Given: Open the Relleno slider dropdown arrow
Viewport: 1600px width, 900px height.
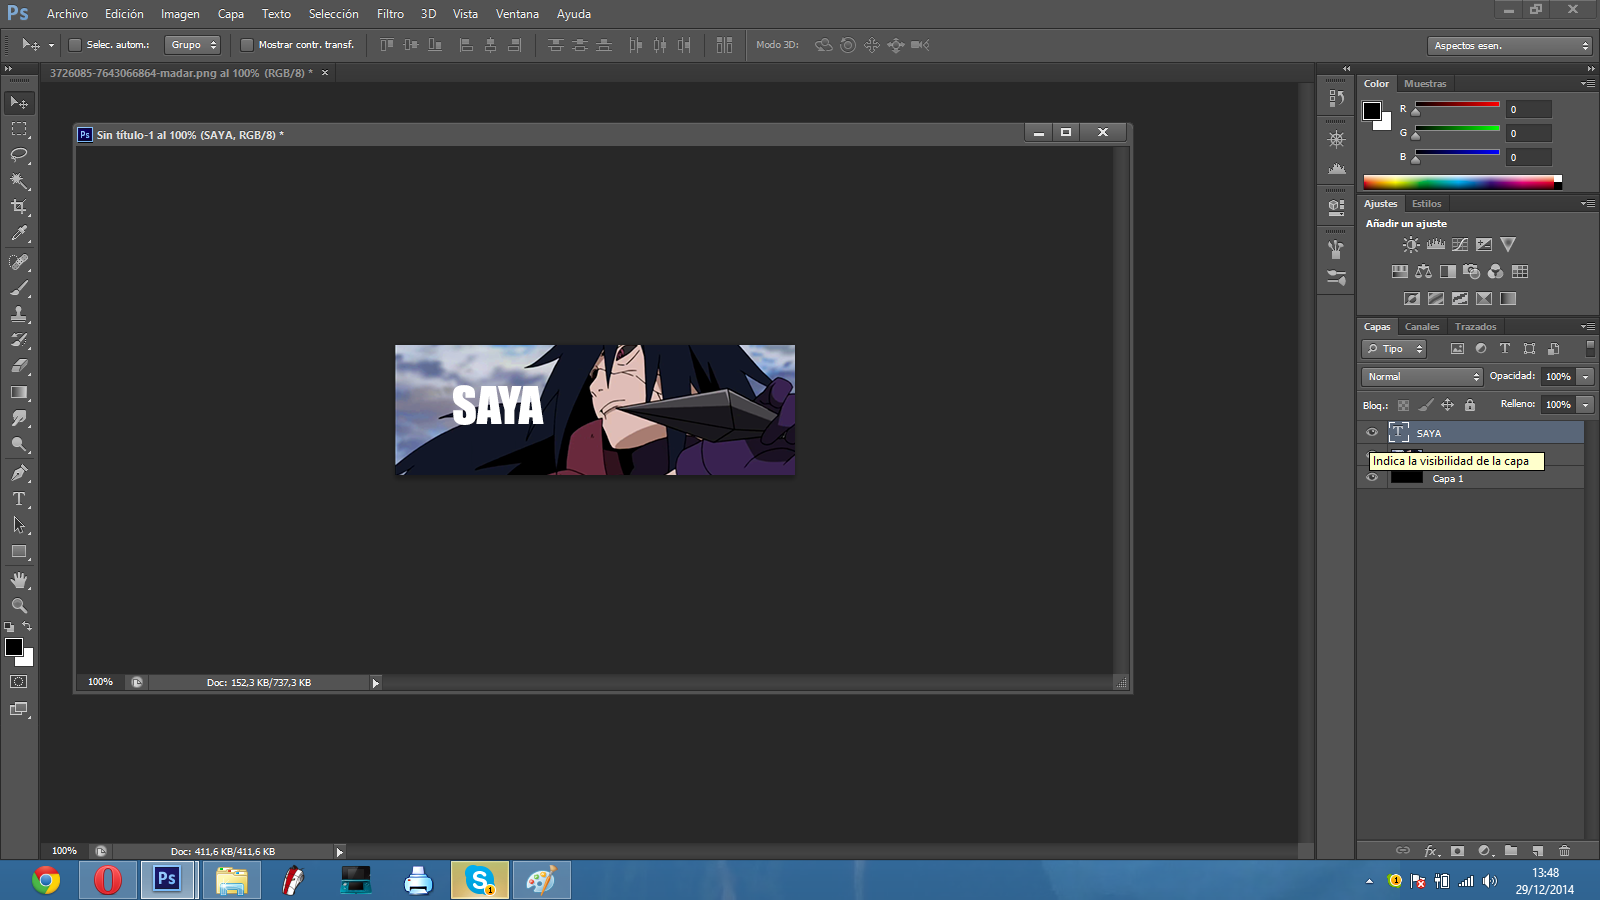Looking at the screenshot, I should (x=1585, y=405).
